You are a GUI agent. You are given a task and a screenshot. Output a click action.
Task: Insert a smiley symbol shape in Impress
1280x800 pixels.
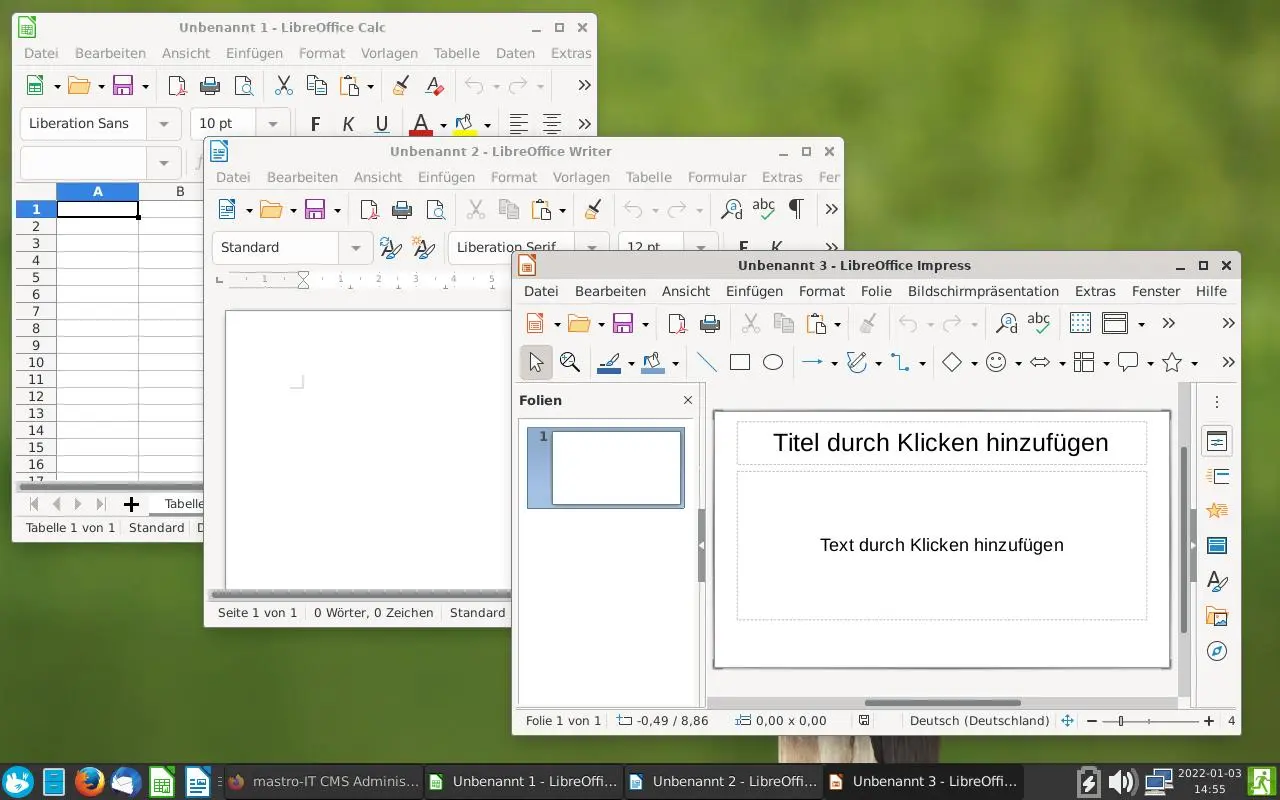996,363
